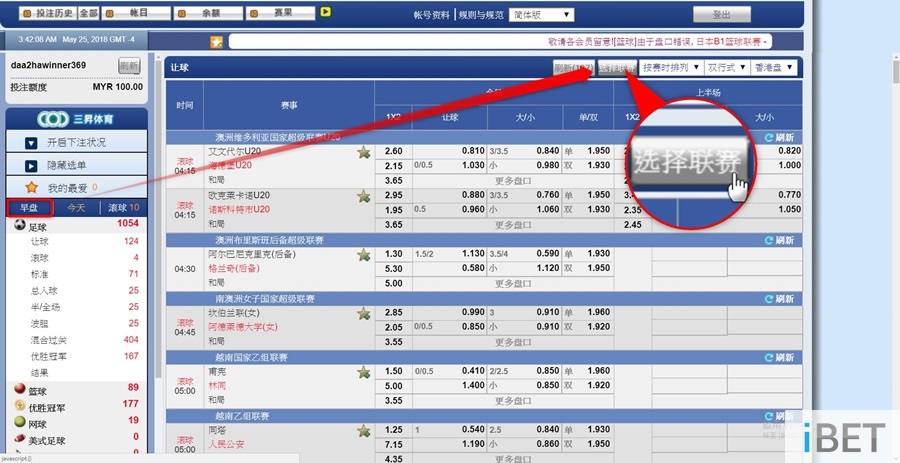Image resolution: width=900 pixels, height=463 pixels.
Task: Switch to the 今天 tab
Action: tap(76, 208)
